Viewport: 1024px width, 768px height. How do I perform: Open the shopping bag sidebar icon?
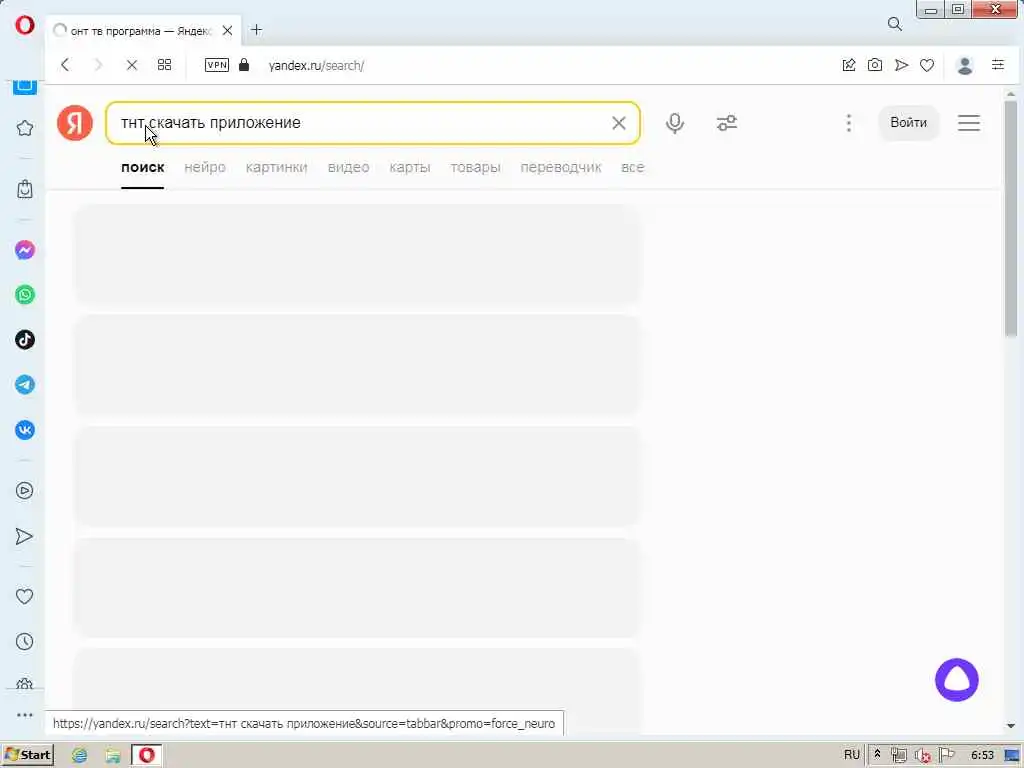pyautogui.click(x=25, y=189)
